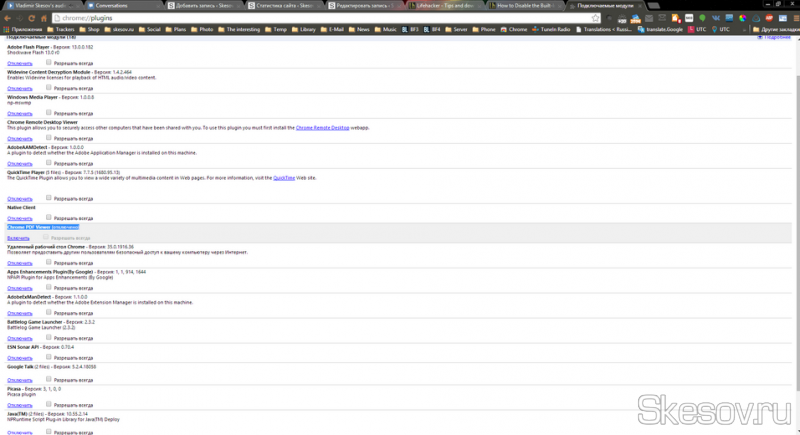
Task: Click the chrome://plugins address bar
Action: (300, 17)
